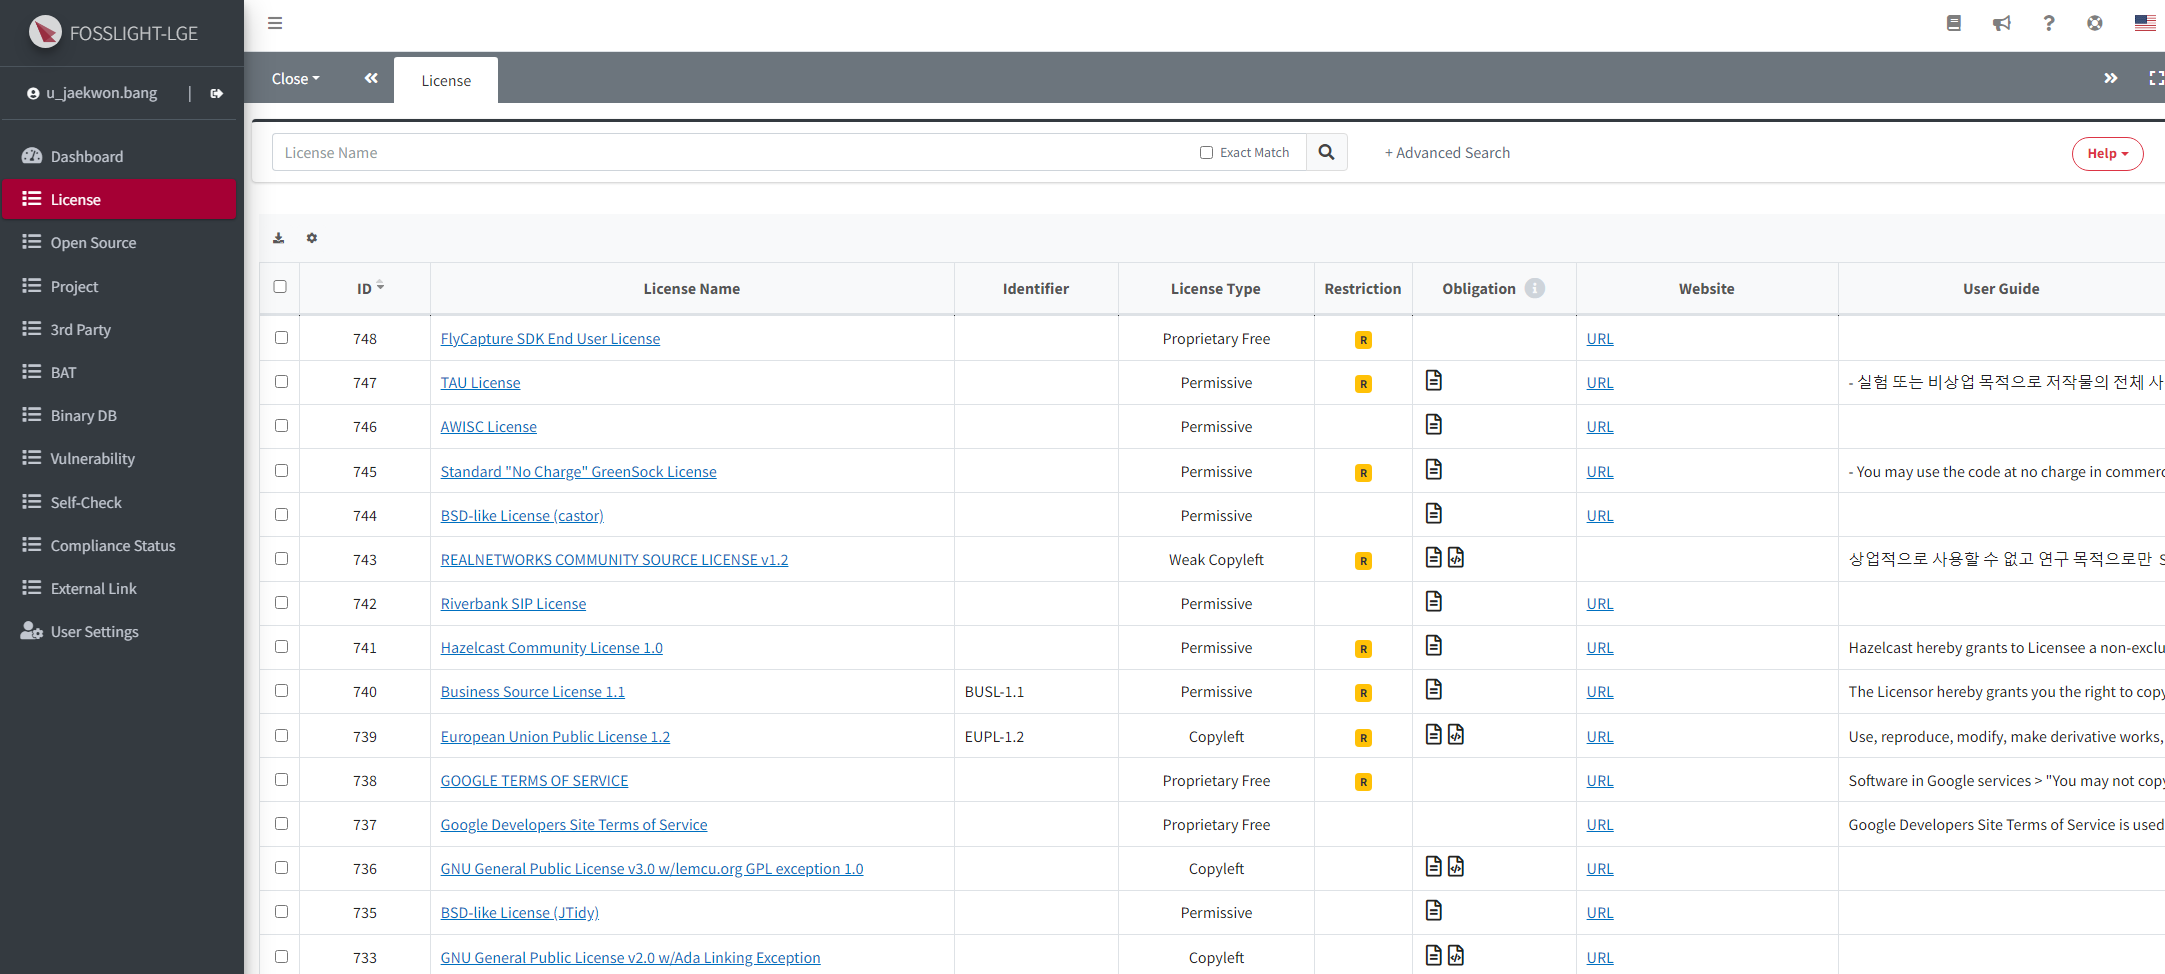
Task: Open the announcements megaphone icon
Action: click(x=2001, y=23)
